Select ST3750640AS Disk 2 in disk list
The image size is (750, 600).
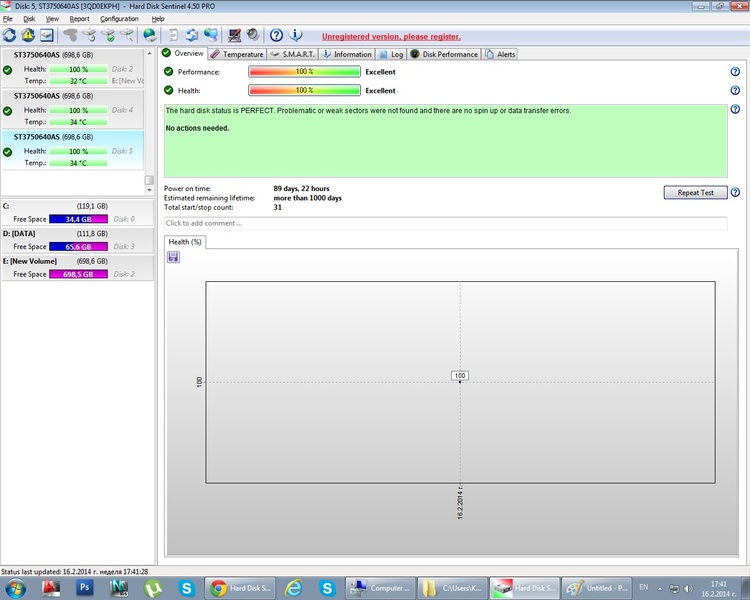73,68
